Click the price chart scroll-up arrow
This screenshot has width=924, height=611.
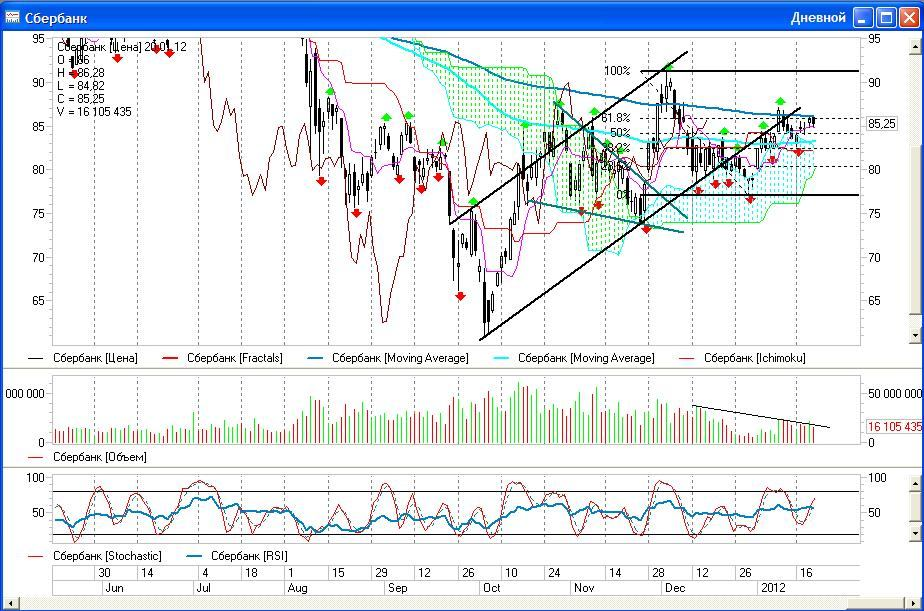click(915, 45)
